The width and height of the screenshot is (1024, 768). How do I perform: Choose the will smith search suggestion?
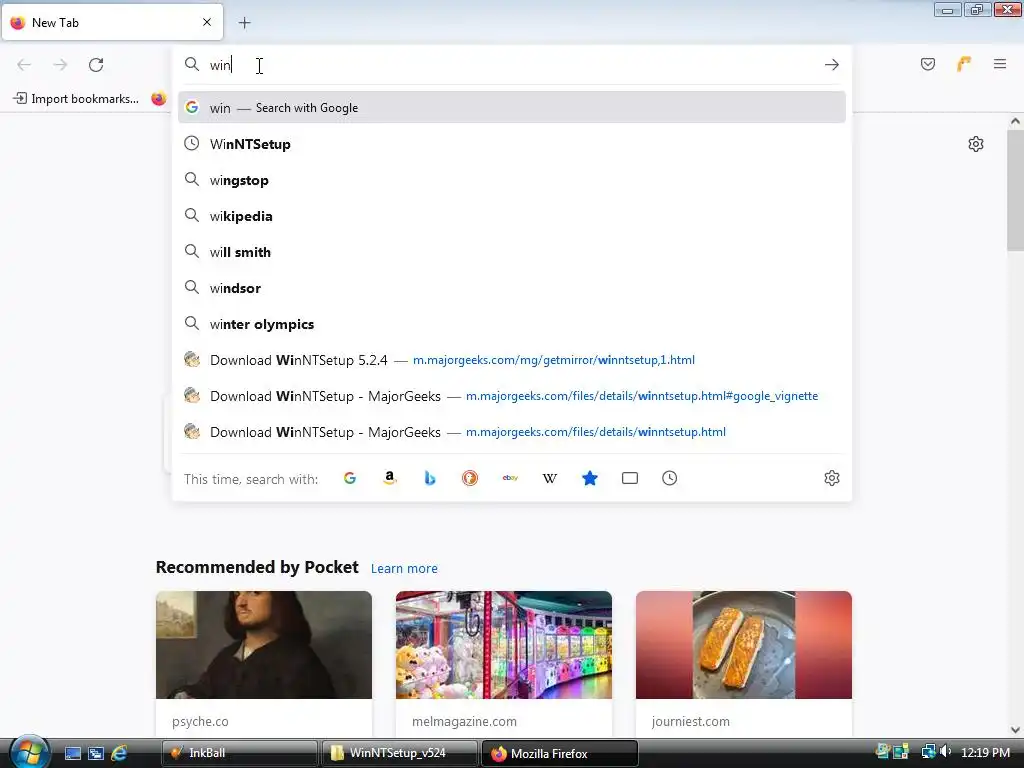pos(512,251)
